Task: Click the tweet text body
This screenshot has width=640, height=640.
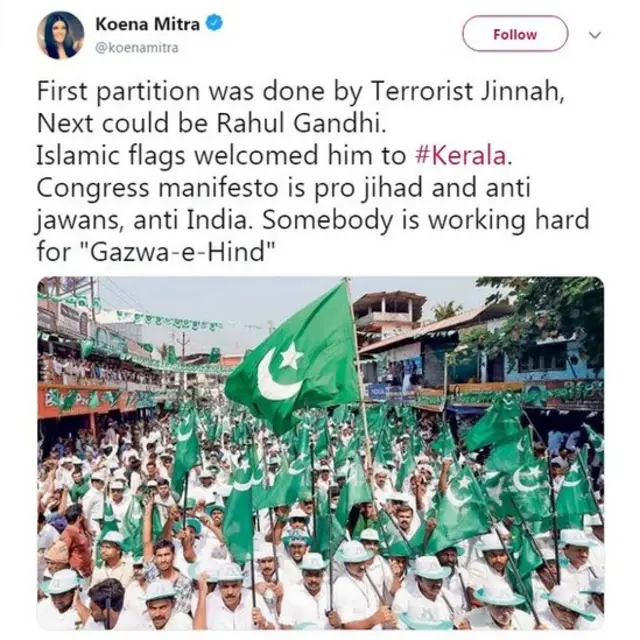Action: 313,171
